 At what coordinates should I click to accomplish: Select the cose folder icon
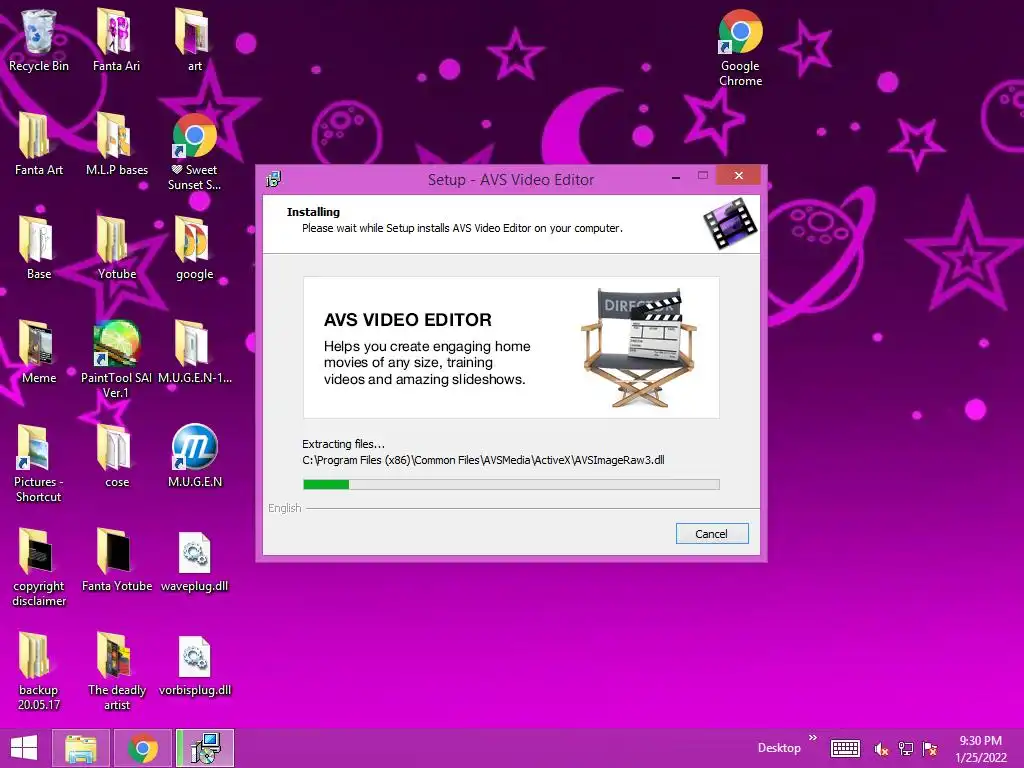tap(116, 456)
